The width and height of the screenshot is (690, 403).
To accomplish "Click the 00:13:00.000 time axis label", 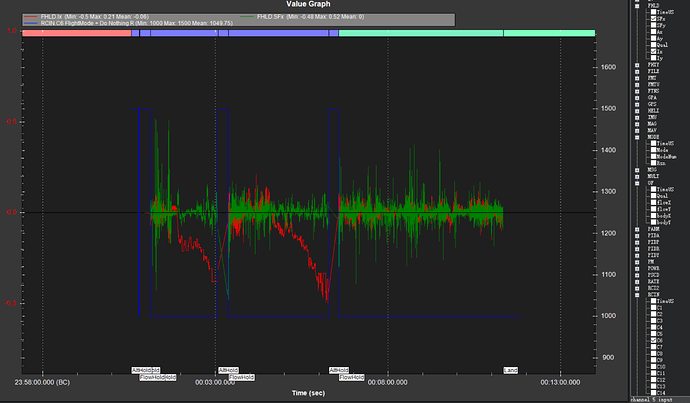I will pos(560,382).
